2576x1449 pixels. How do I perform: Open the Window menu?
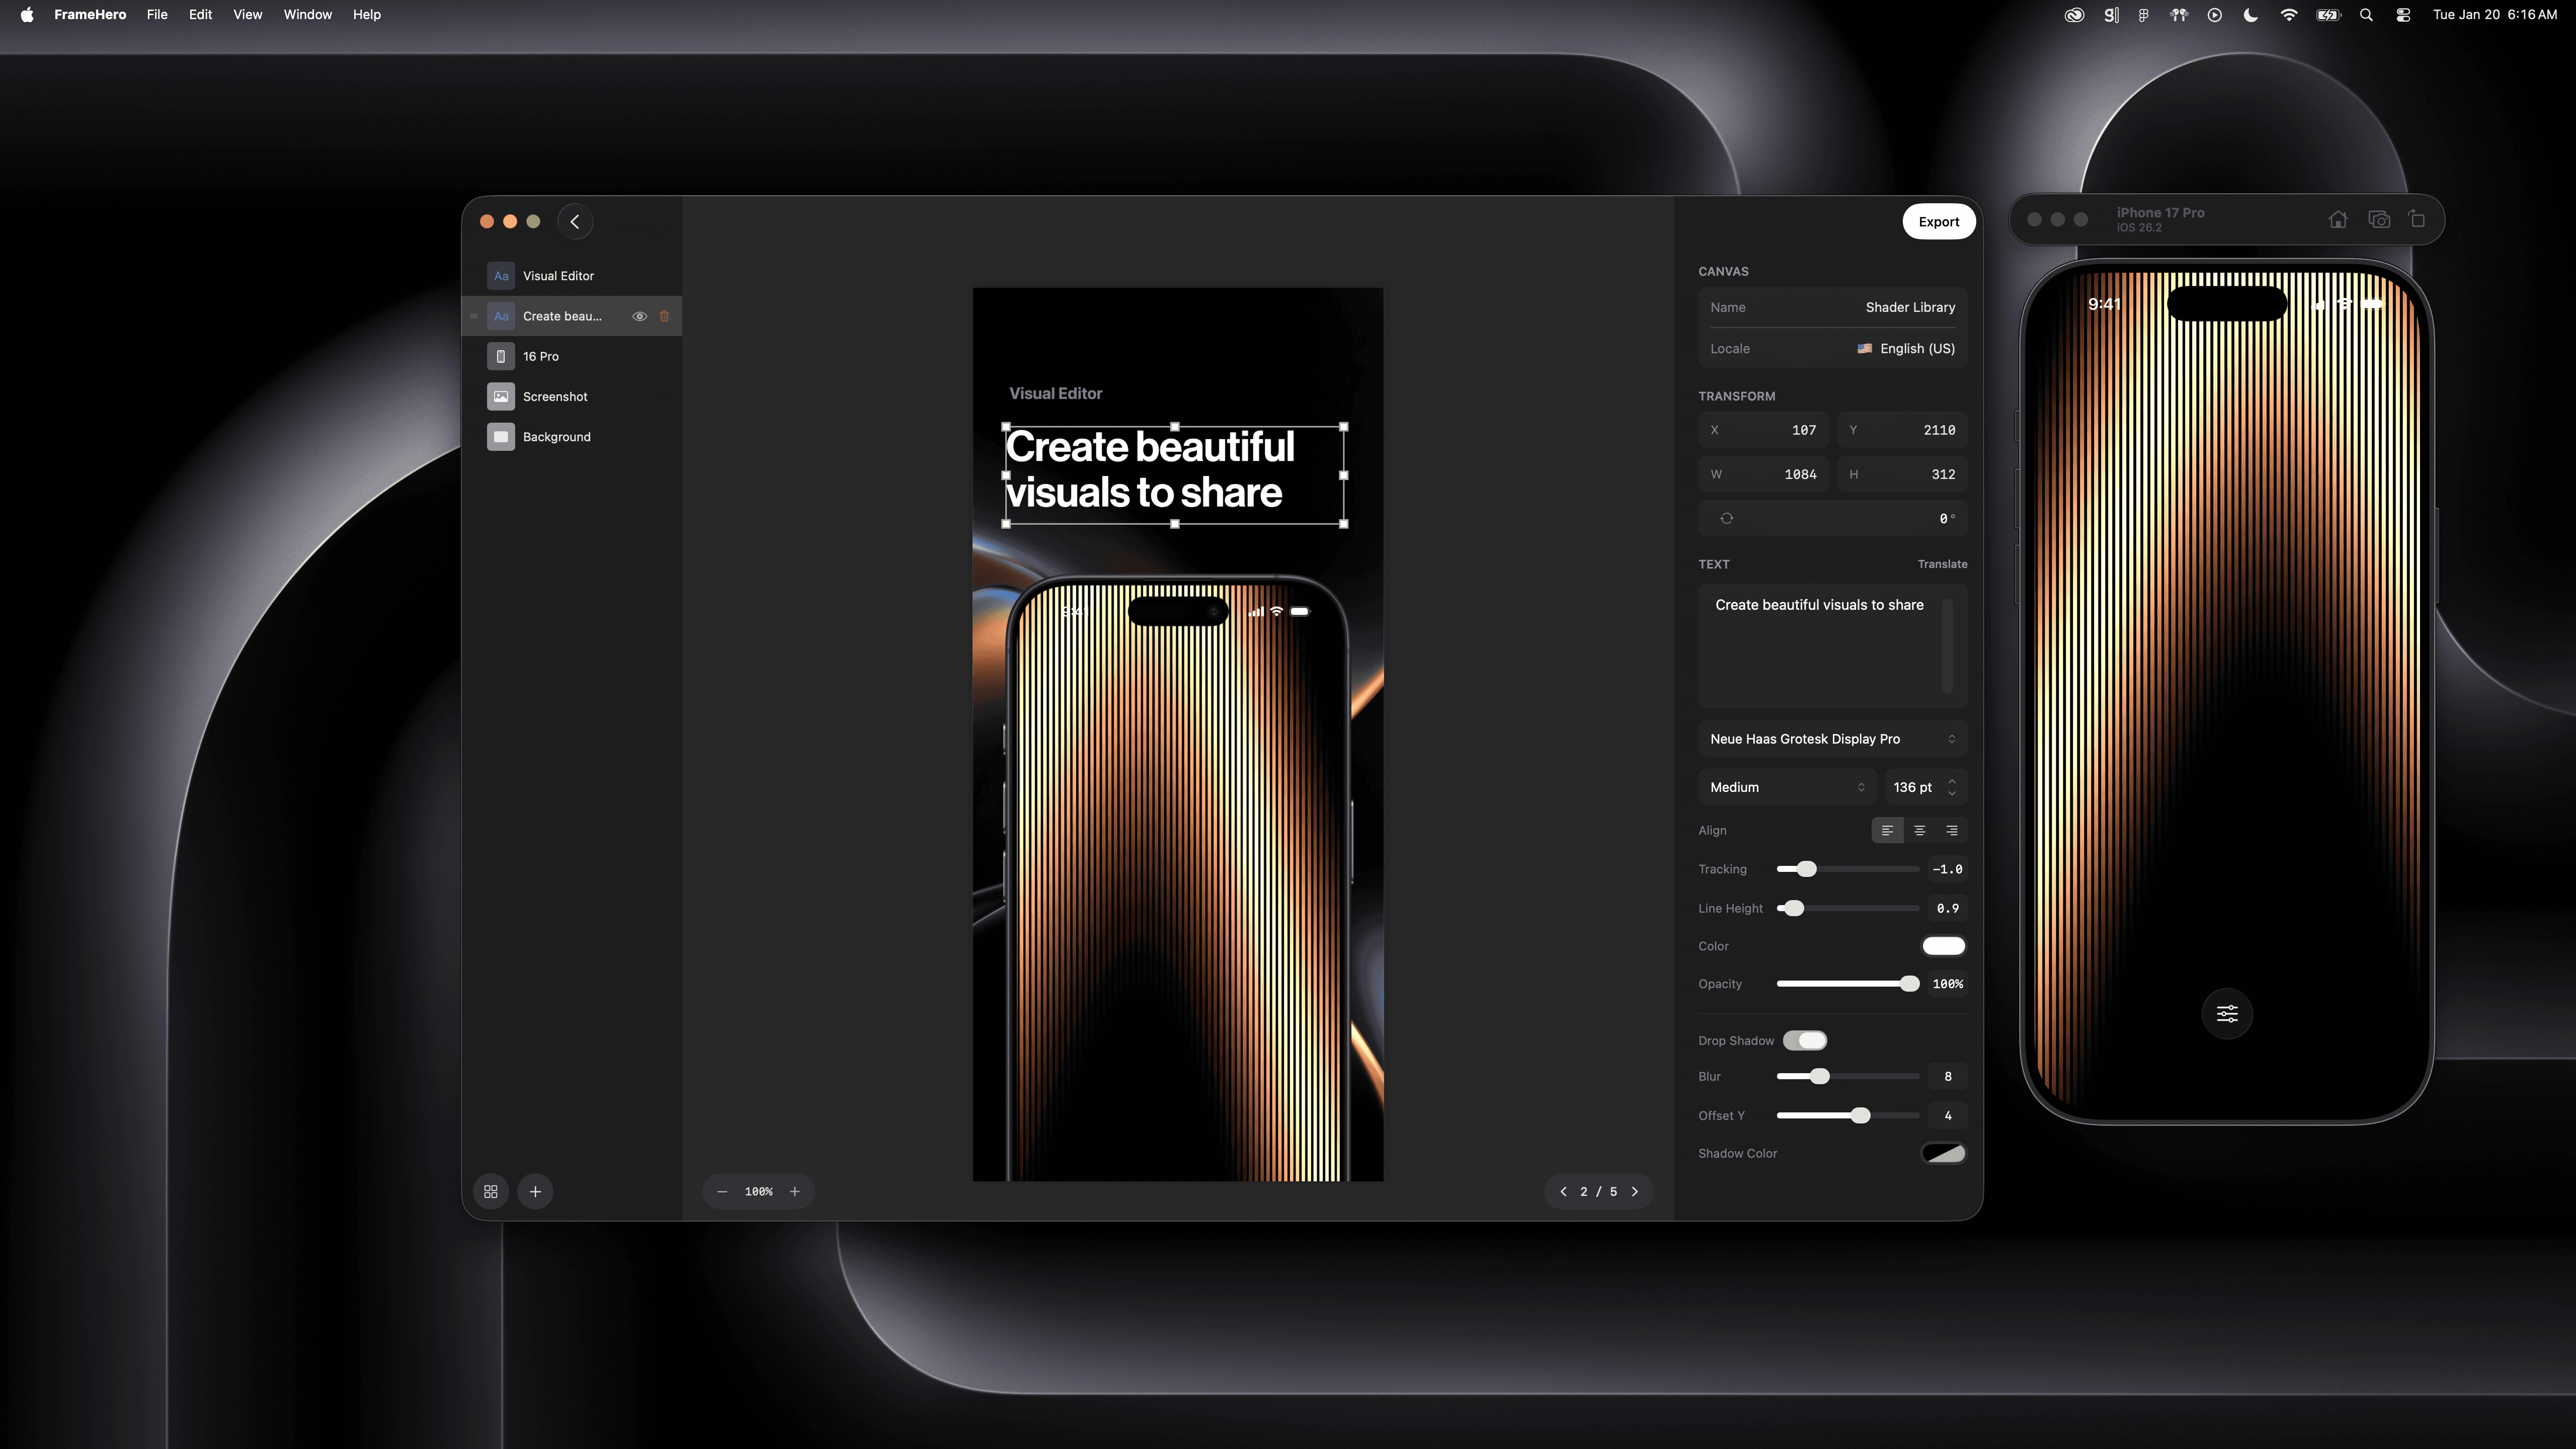click(x=307, y=14)
